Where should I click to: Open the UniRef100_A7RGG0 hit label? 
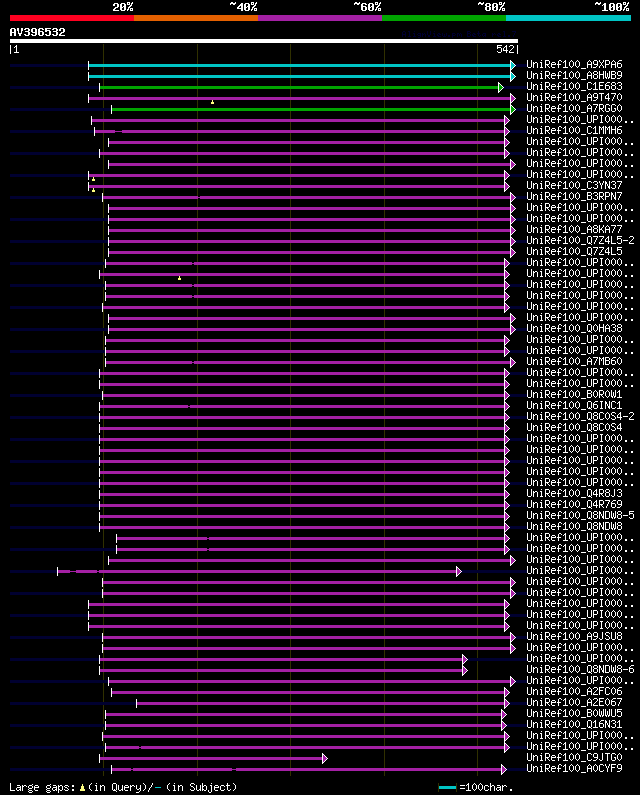tap(574, 109)
